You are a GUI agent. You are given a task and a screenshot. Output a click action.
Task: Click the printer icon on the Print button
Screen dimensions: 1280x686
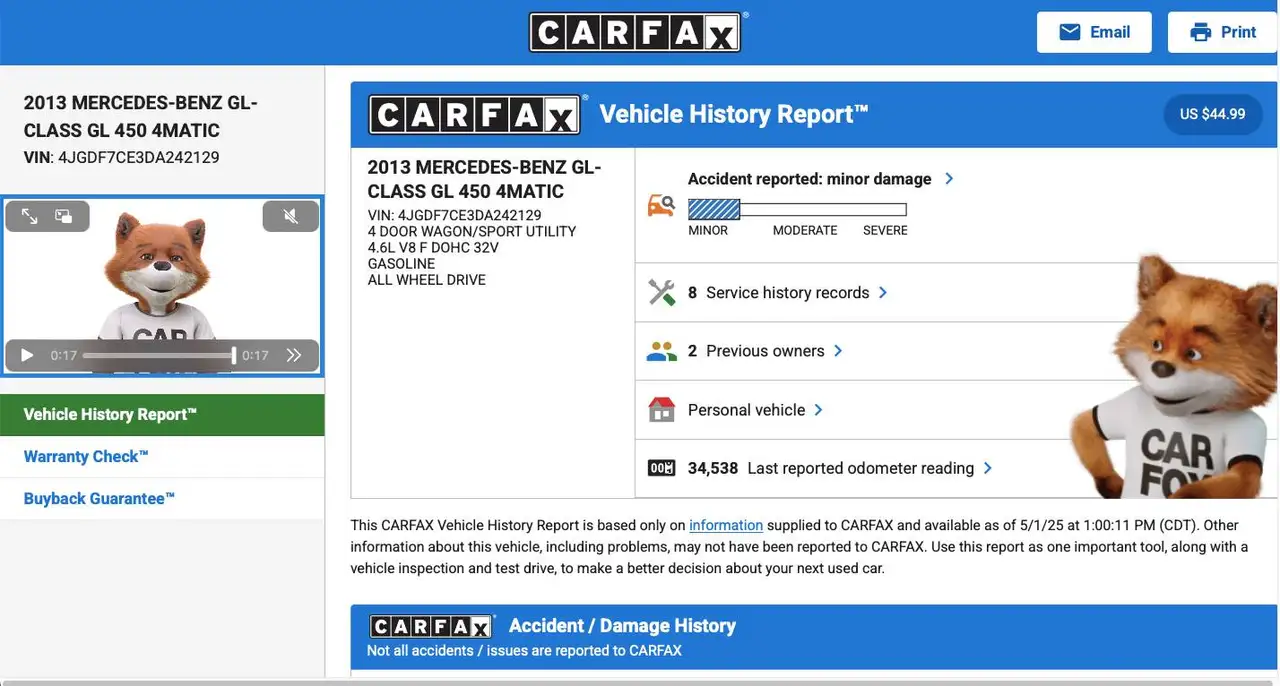[x=1200, y=32]
